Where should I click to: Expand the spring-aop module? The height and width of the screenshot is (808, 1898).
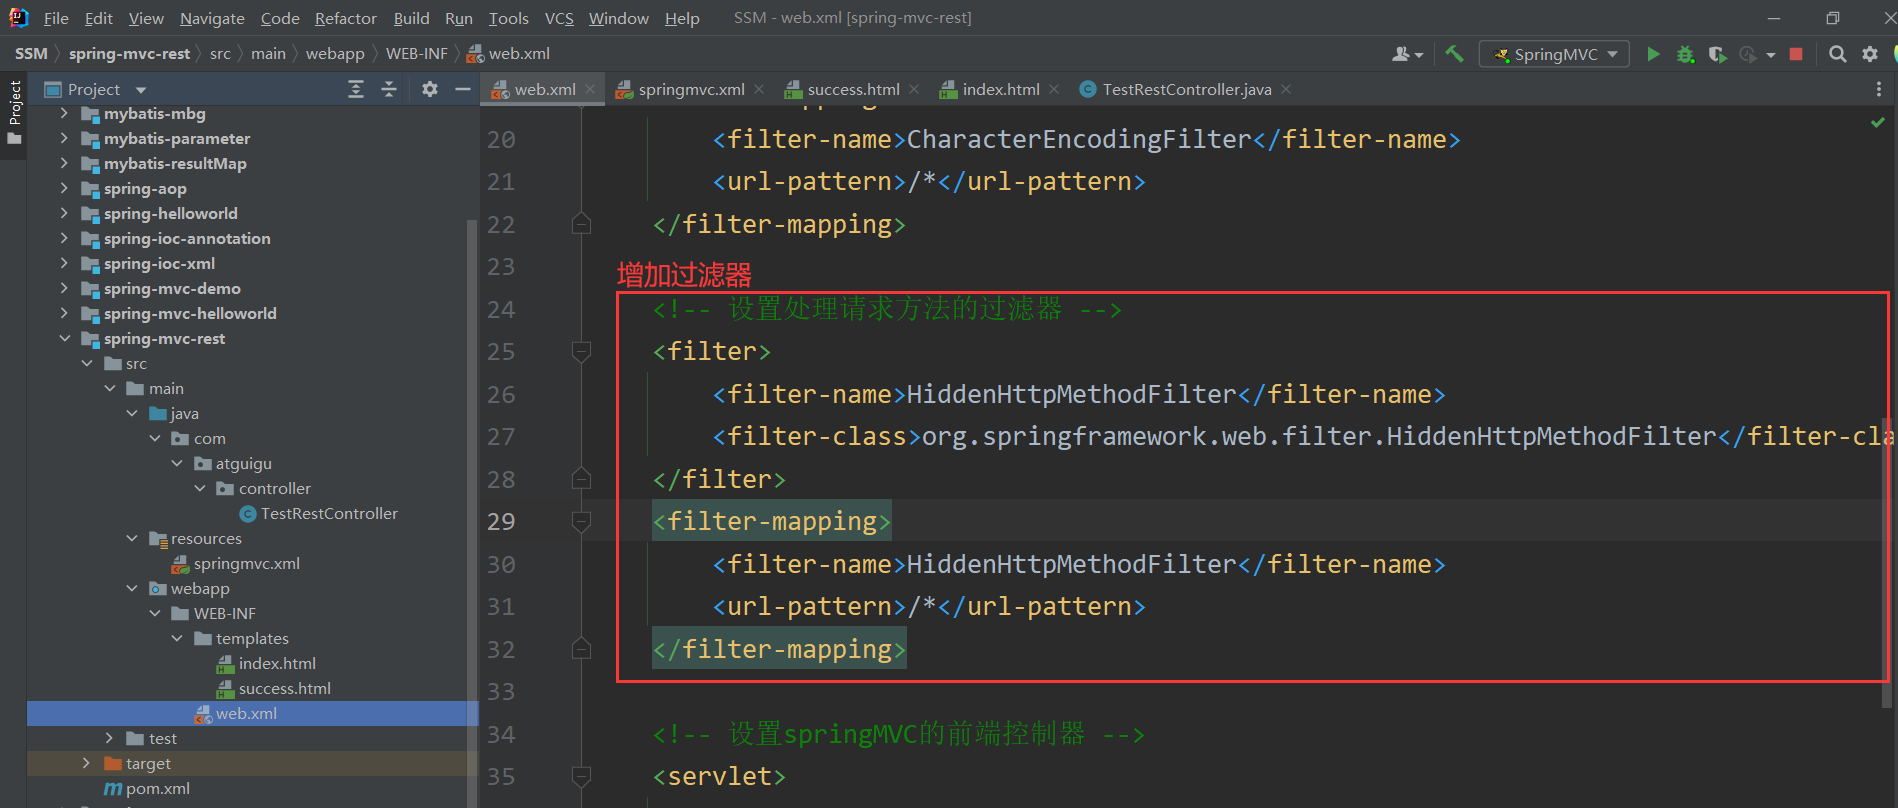coord(64,188)
